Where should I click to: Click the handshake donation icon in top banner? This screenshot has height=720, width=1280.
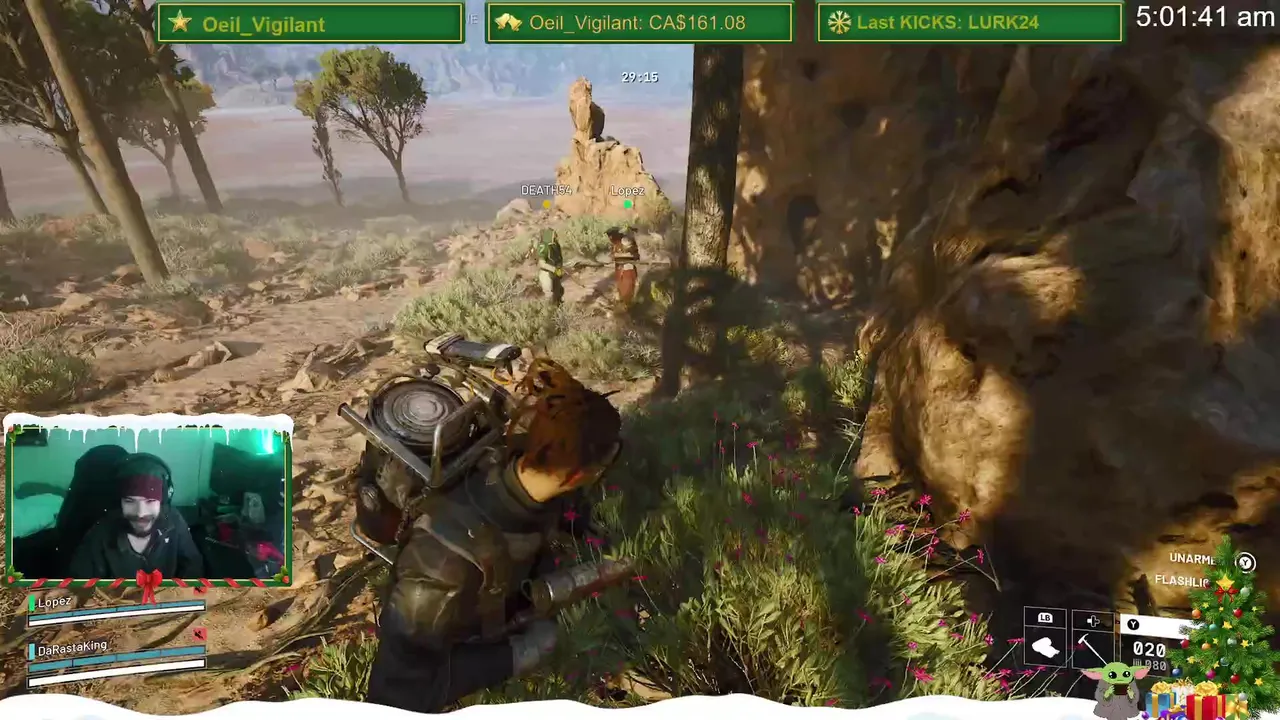click(508, 23)
